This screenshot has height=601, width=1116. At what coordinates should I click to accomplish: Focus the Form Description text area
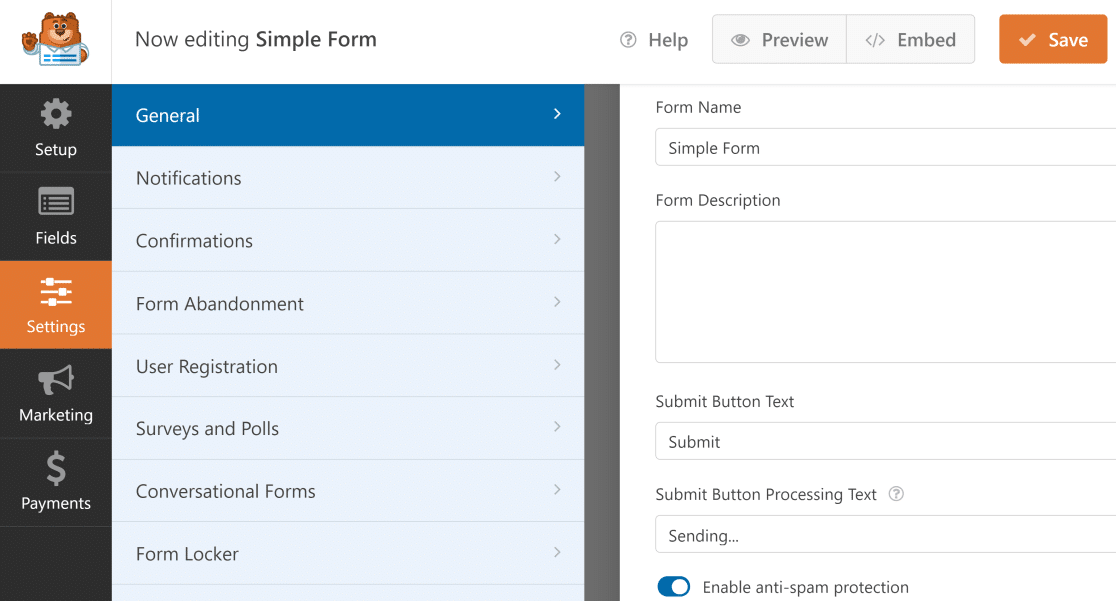885,292
